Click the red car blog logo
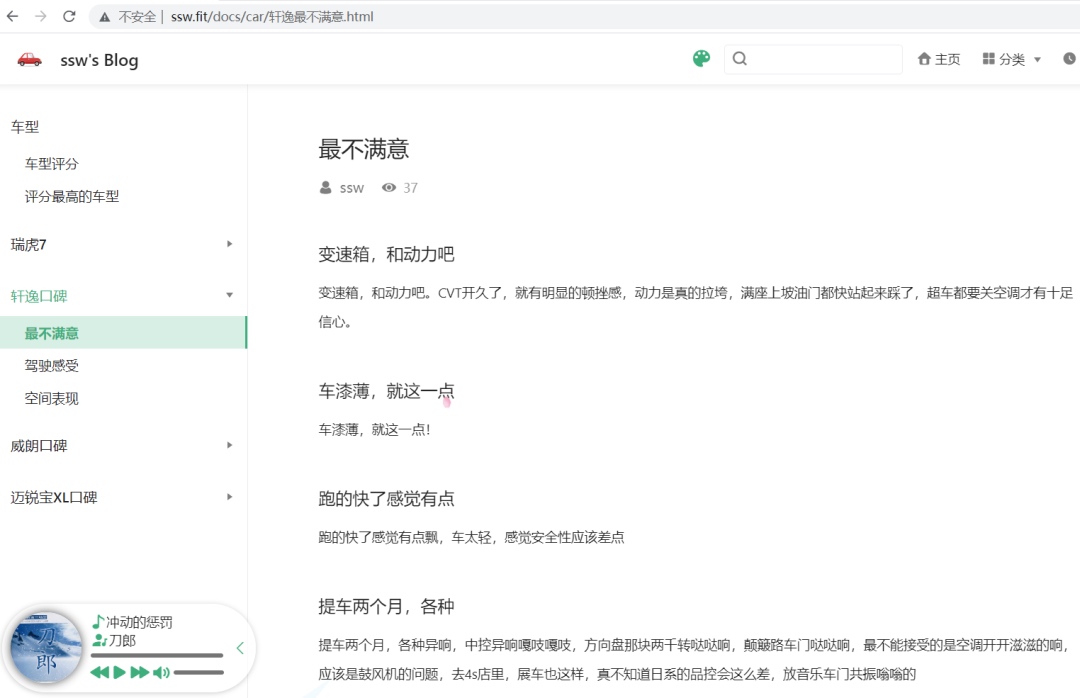The width and height of the screenshot is (1080, 698). 30,59
